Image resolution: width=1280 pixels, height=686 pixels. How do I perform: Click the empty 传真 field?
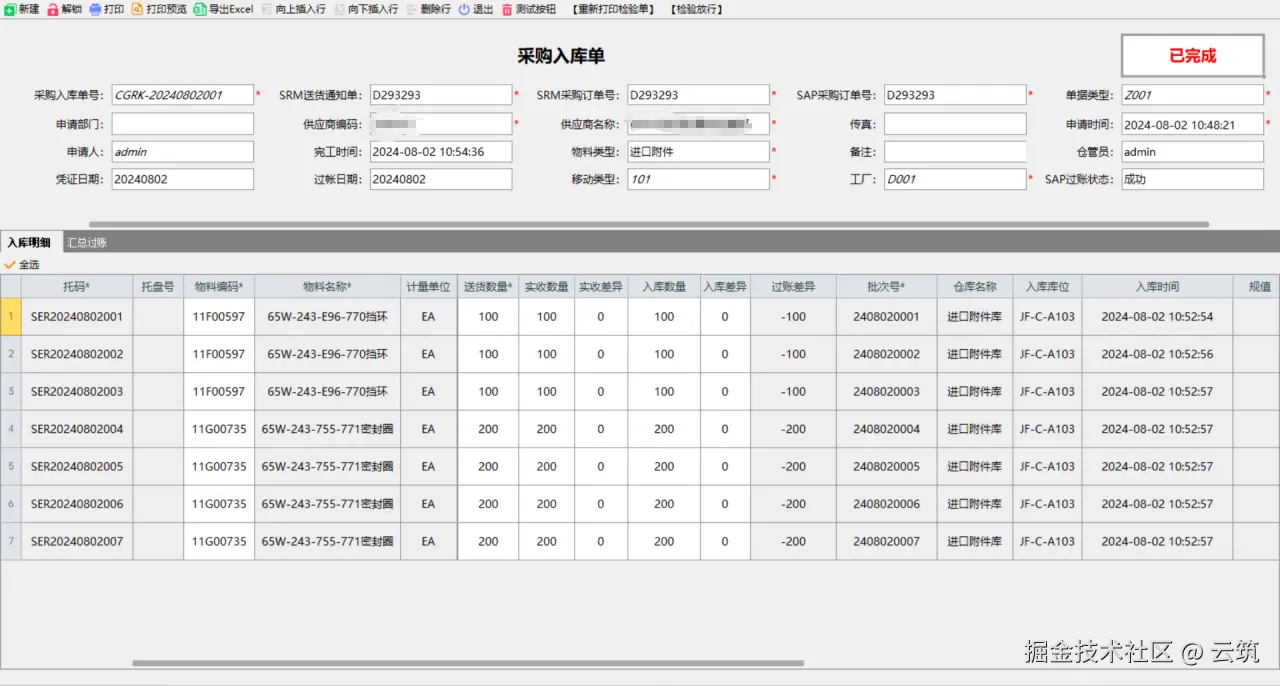click(955, 124)
